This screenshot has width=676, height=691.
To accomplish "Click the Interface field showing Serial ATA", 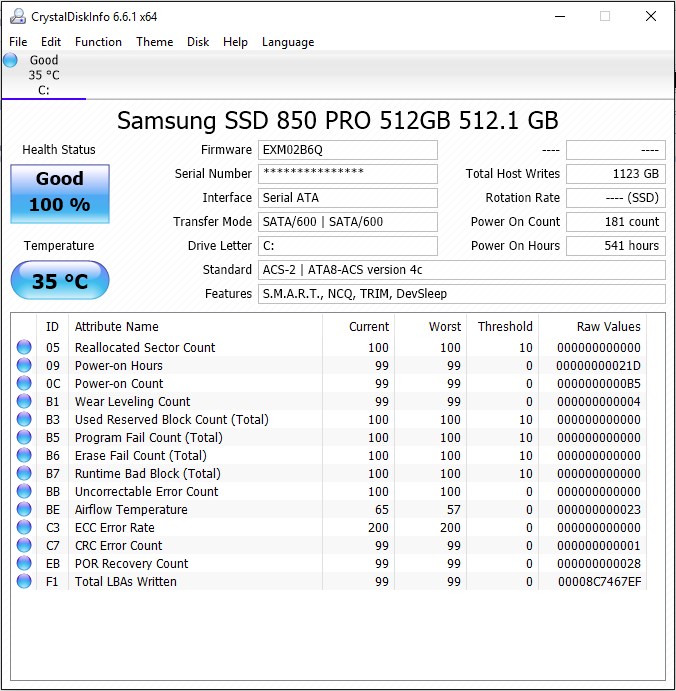I will tap(348, 197).
